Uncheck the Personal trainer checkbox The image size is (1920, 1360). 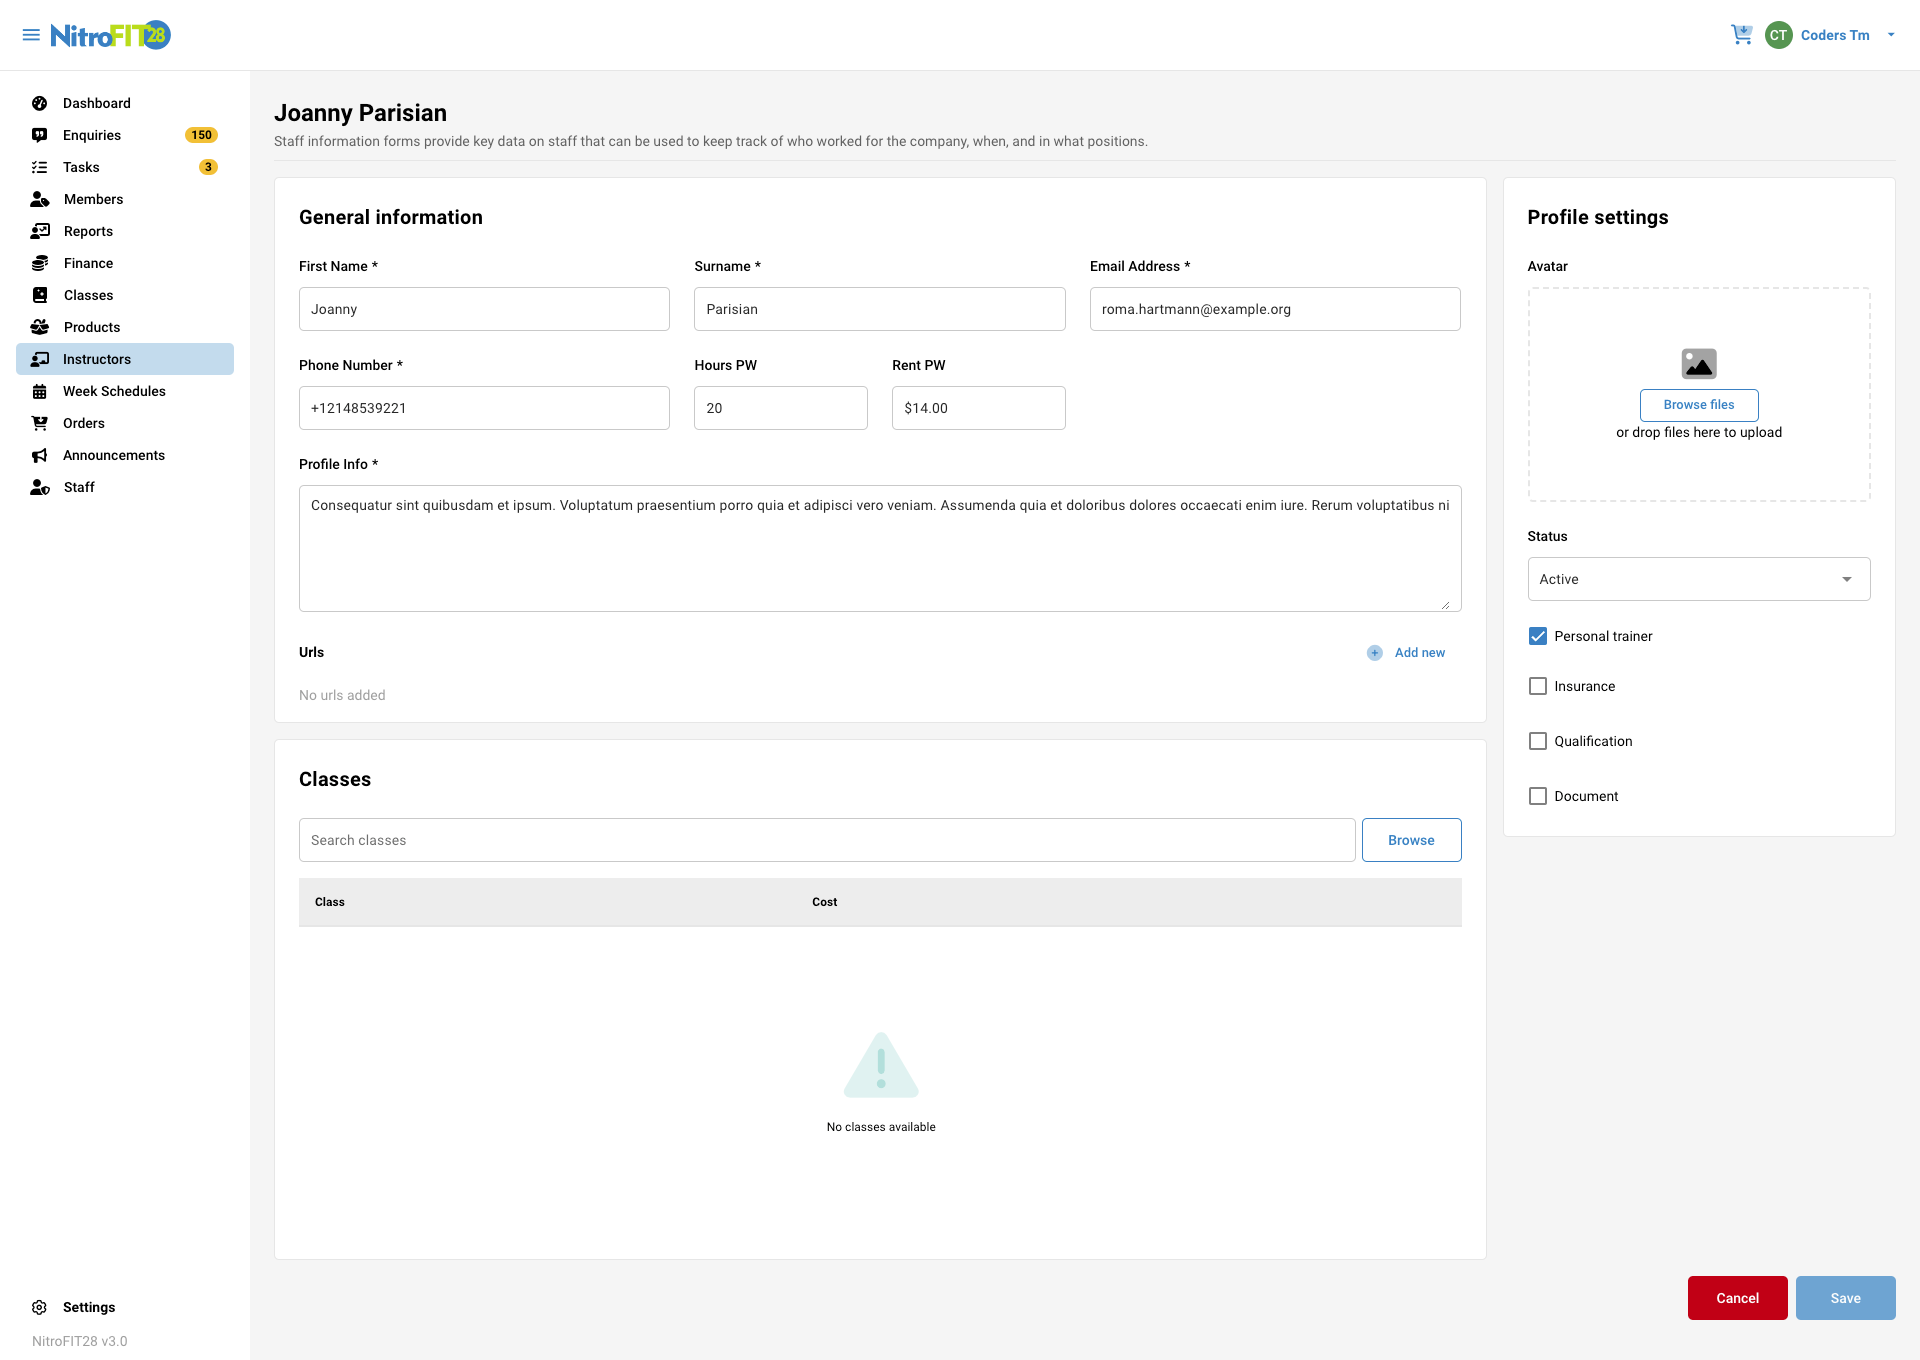[1538, 636]
